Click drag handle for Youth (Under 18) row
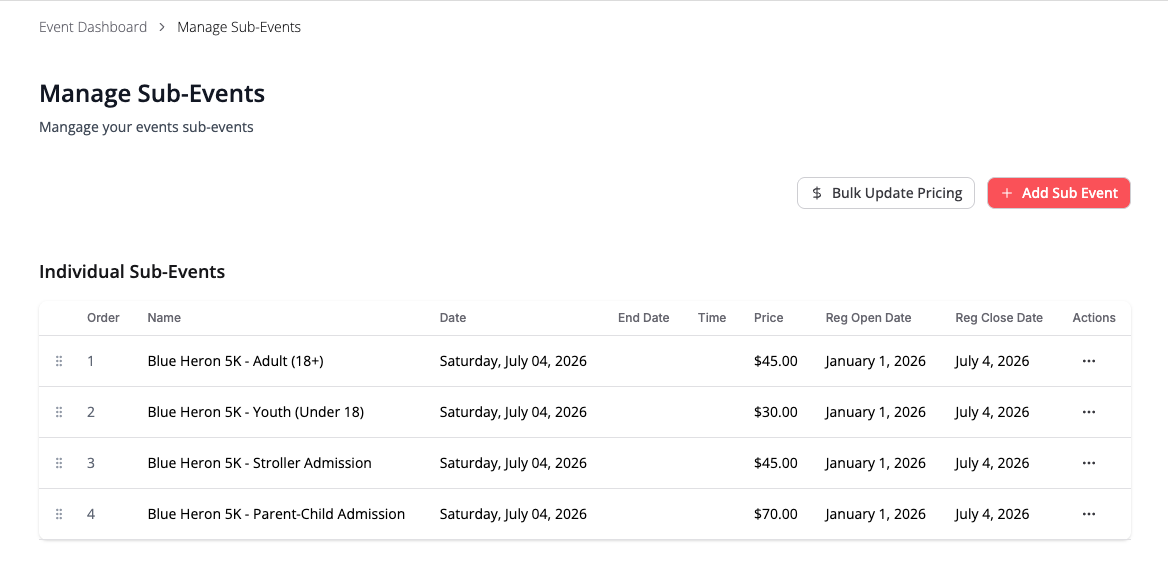The image size is (1168, 563). [x=59, y=412]
